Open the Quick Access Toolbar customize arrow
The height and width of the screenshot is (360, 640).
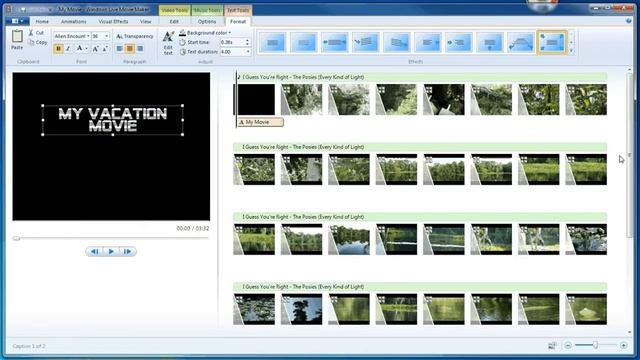(x=50, y=9)
